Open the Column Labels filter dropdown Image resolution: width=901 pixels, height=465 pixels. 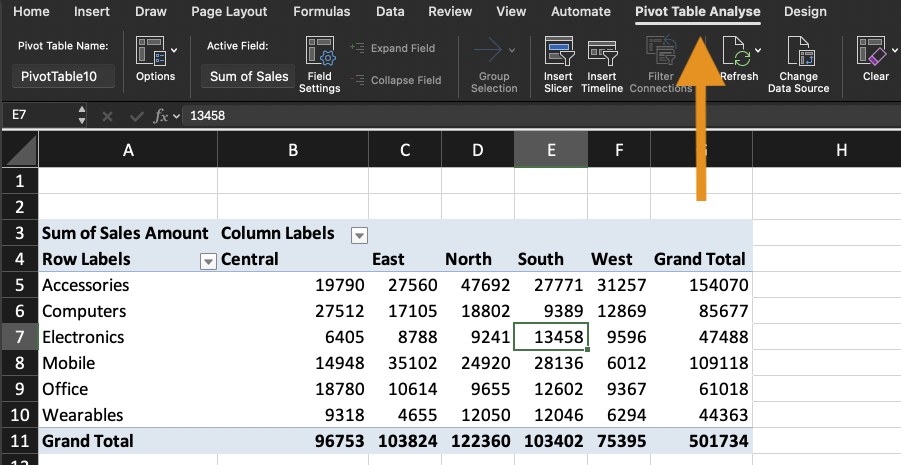[x=359, y=235]
